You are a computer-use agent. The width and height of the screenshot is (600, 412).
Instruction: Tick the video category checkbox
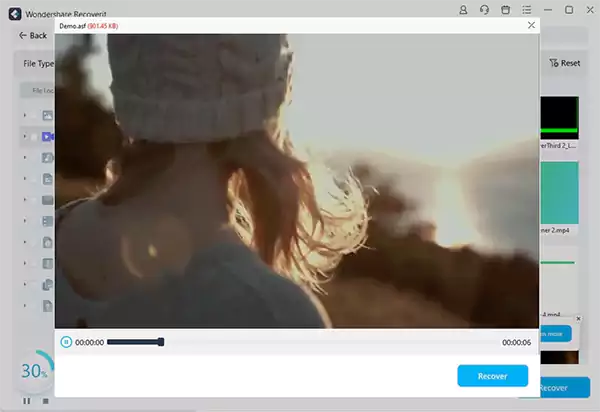34,137
